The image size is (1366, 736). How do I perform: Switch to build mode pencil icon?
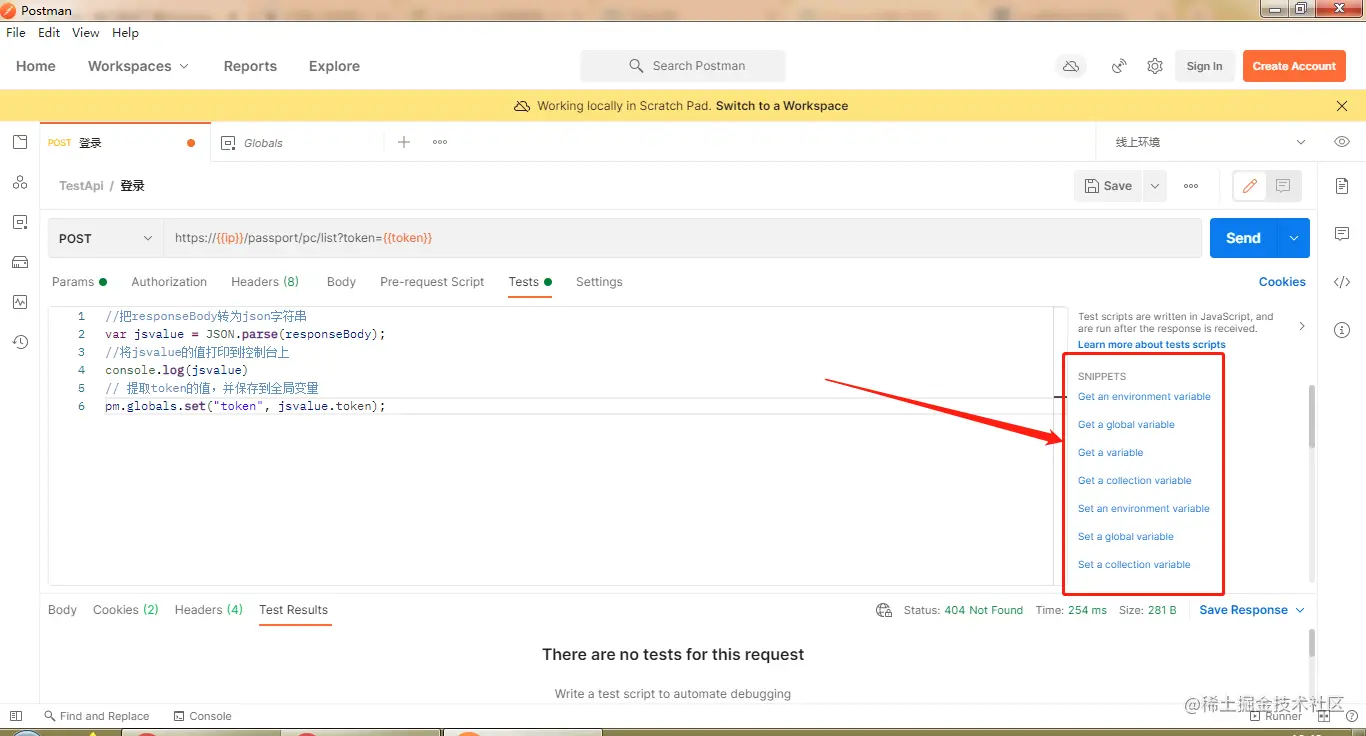(1249, 186)
